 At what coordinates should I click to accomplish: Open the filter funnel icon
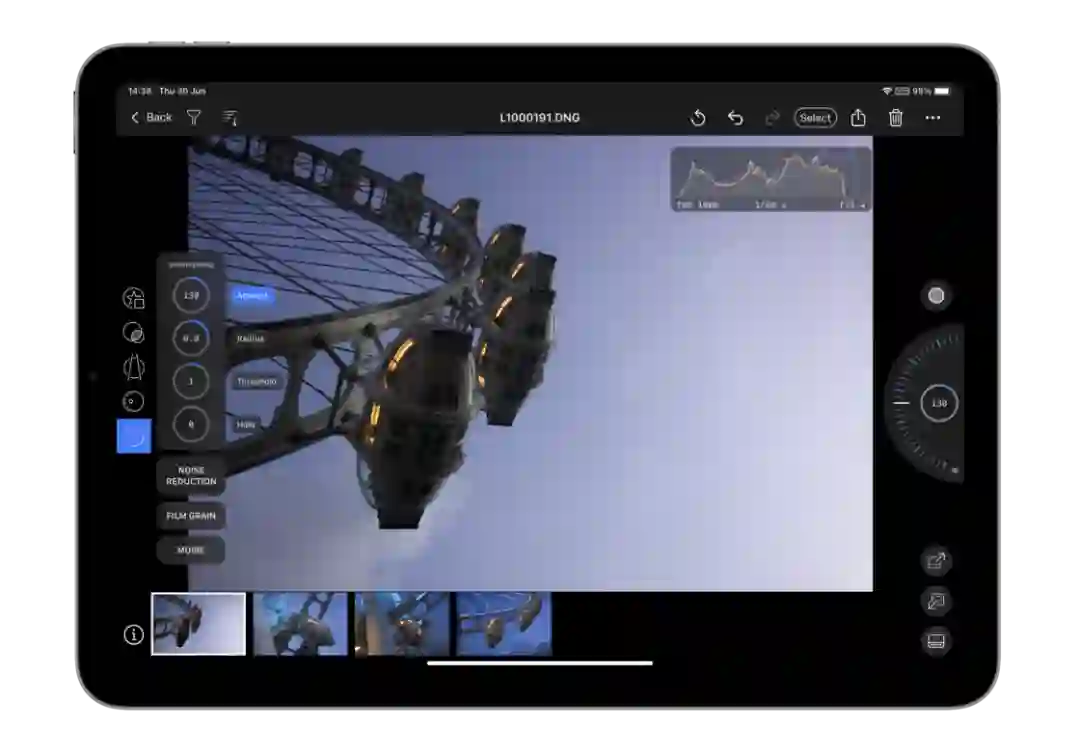tap(194, 118)
